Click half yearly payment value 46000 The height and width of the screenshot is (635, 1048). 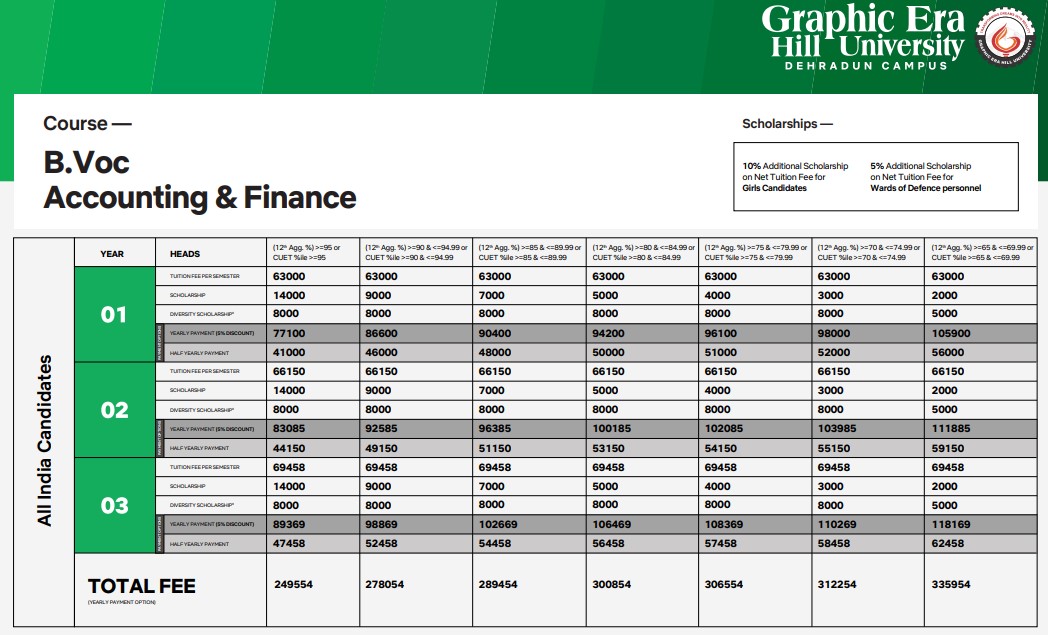(x=381, y=352)
